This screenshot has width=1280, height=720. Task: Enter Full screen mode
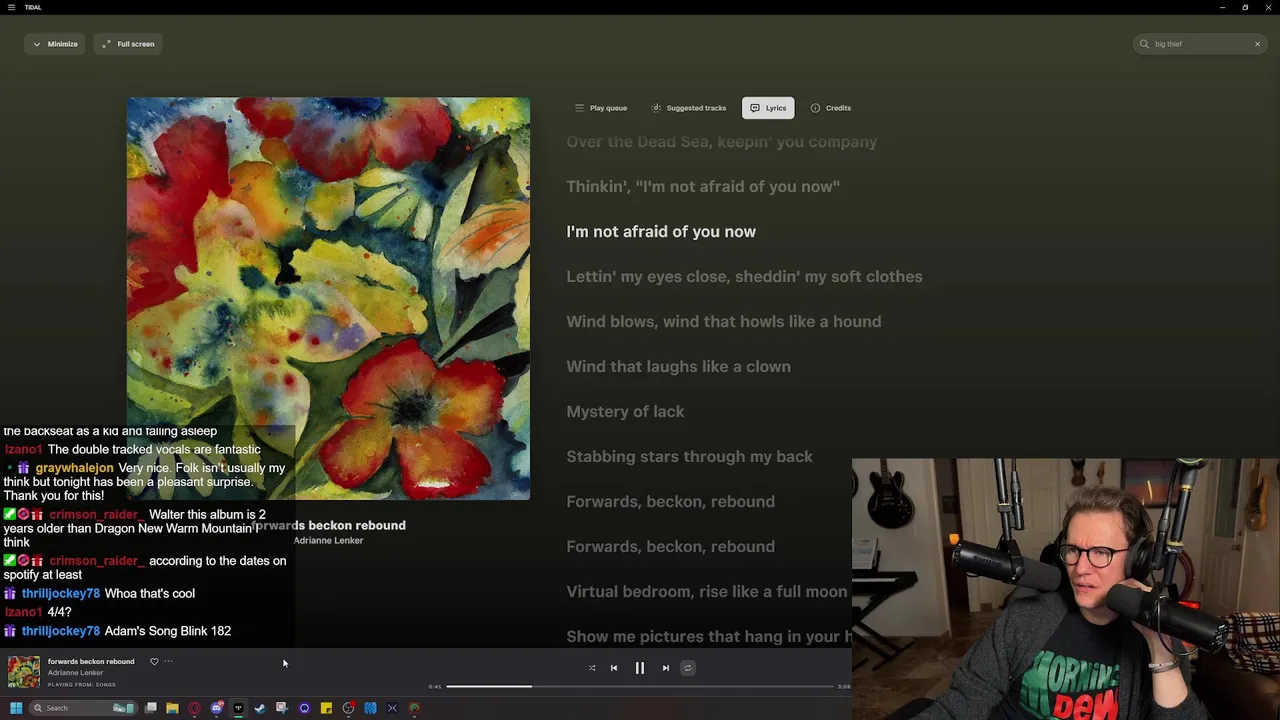coord(128,44)
